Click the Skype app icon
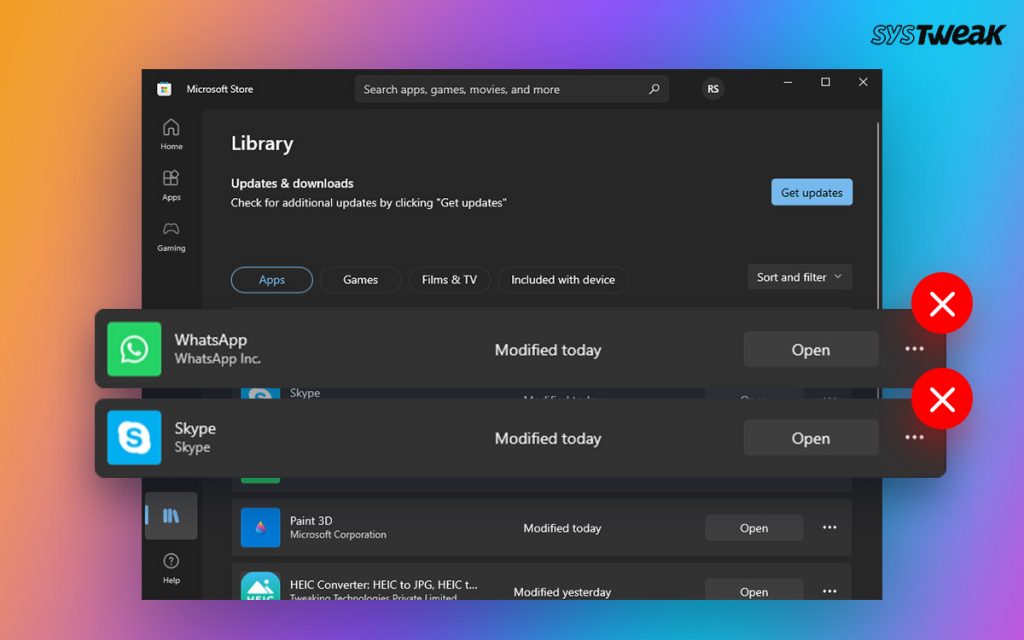 (x=134, y=437)
